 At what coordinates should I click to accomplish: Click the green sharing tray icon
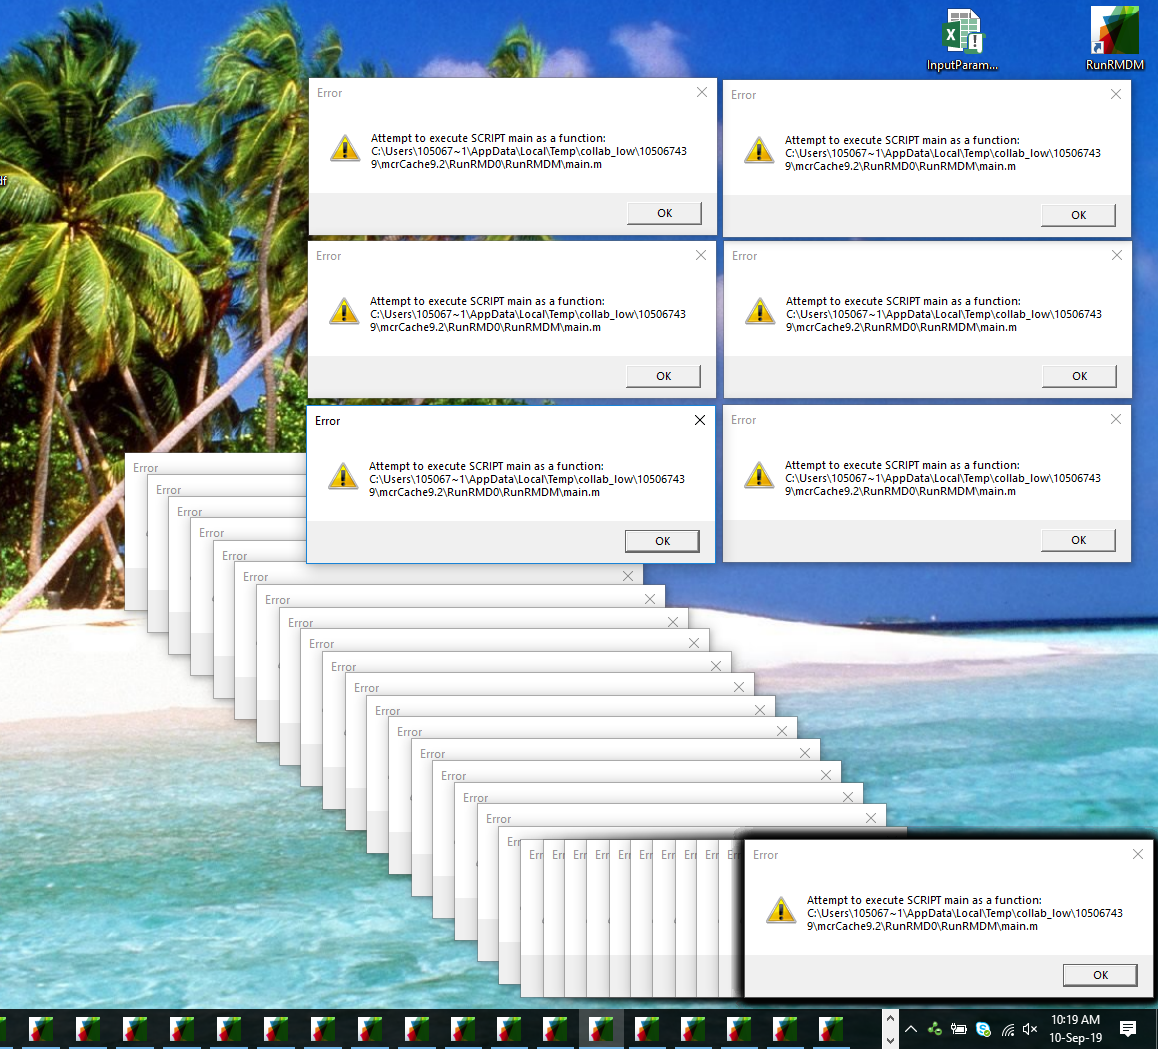[x=935, y=1029]
